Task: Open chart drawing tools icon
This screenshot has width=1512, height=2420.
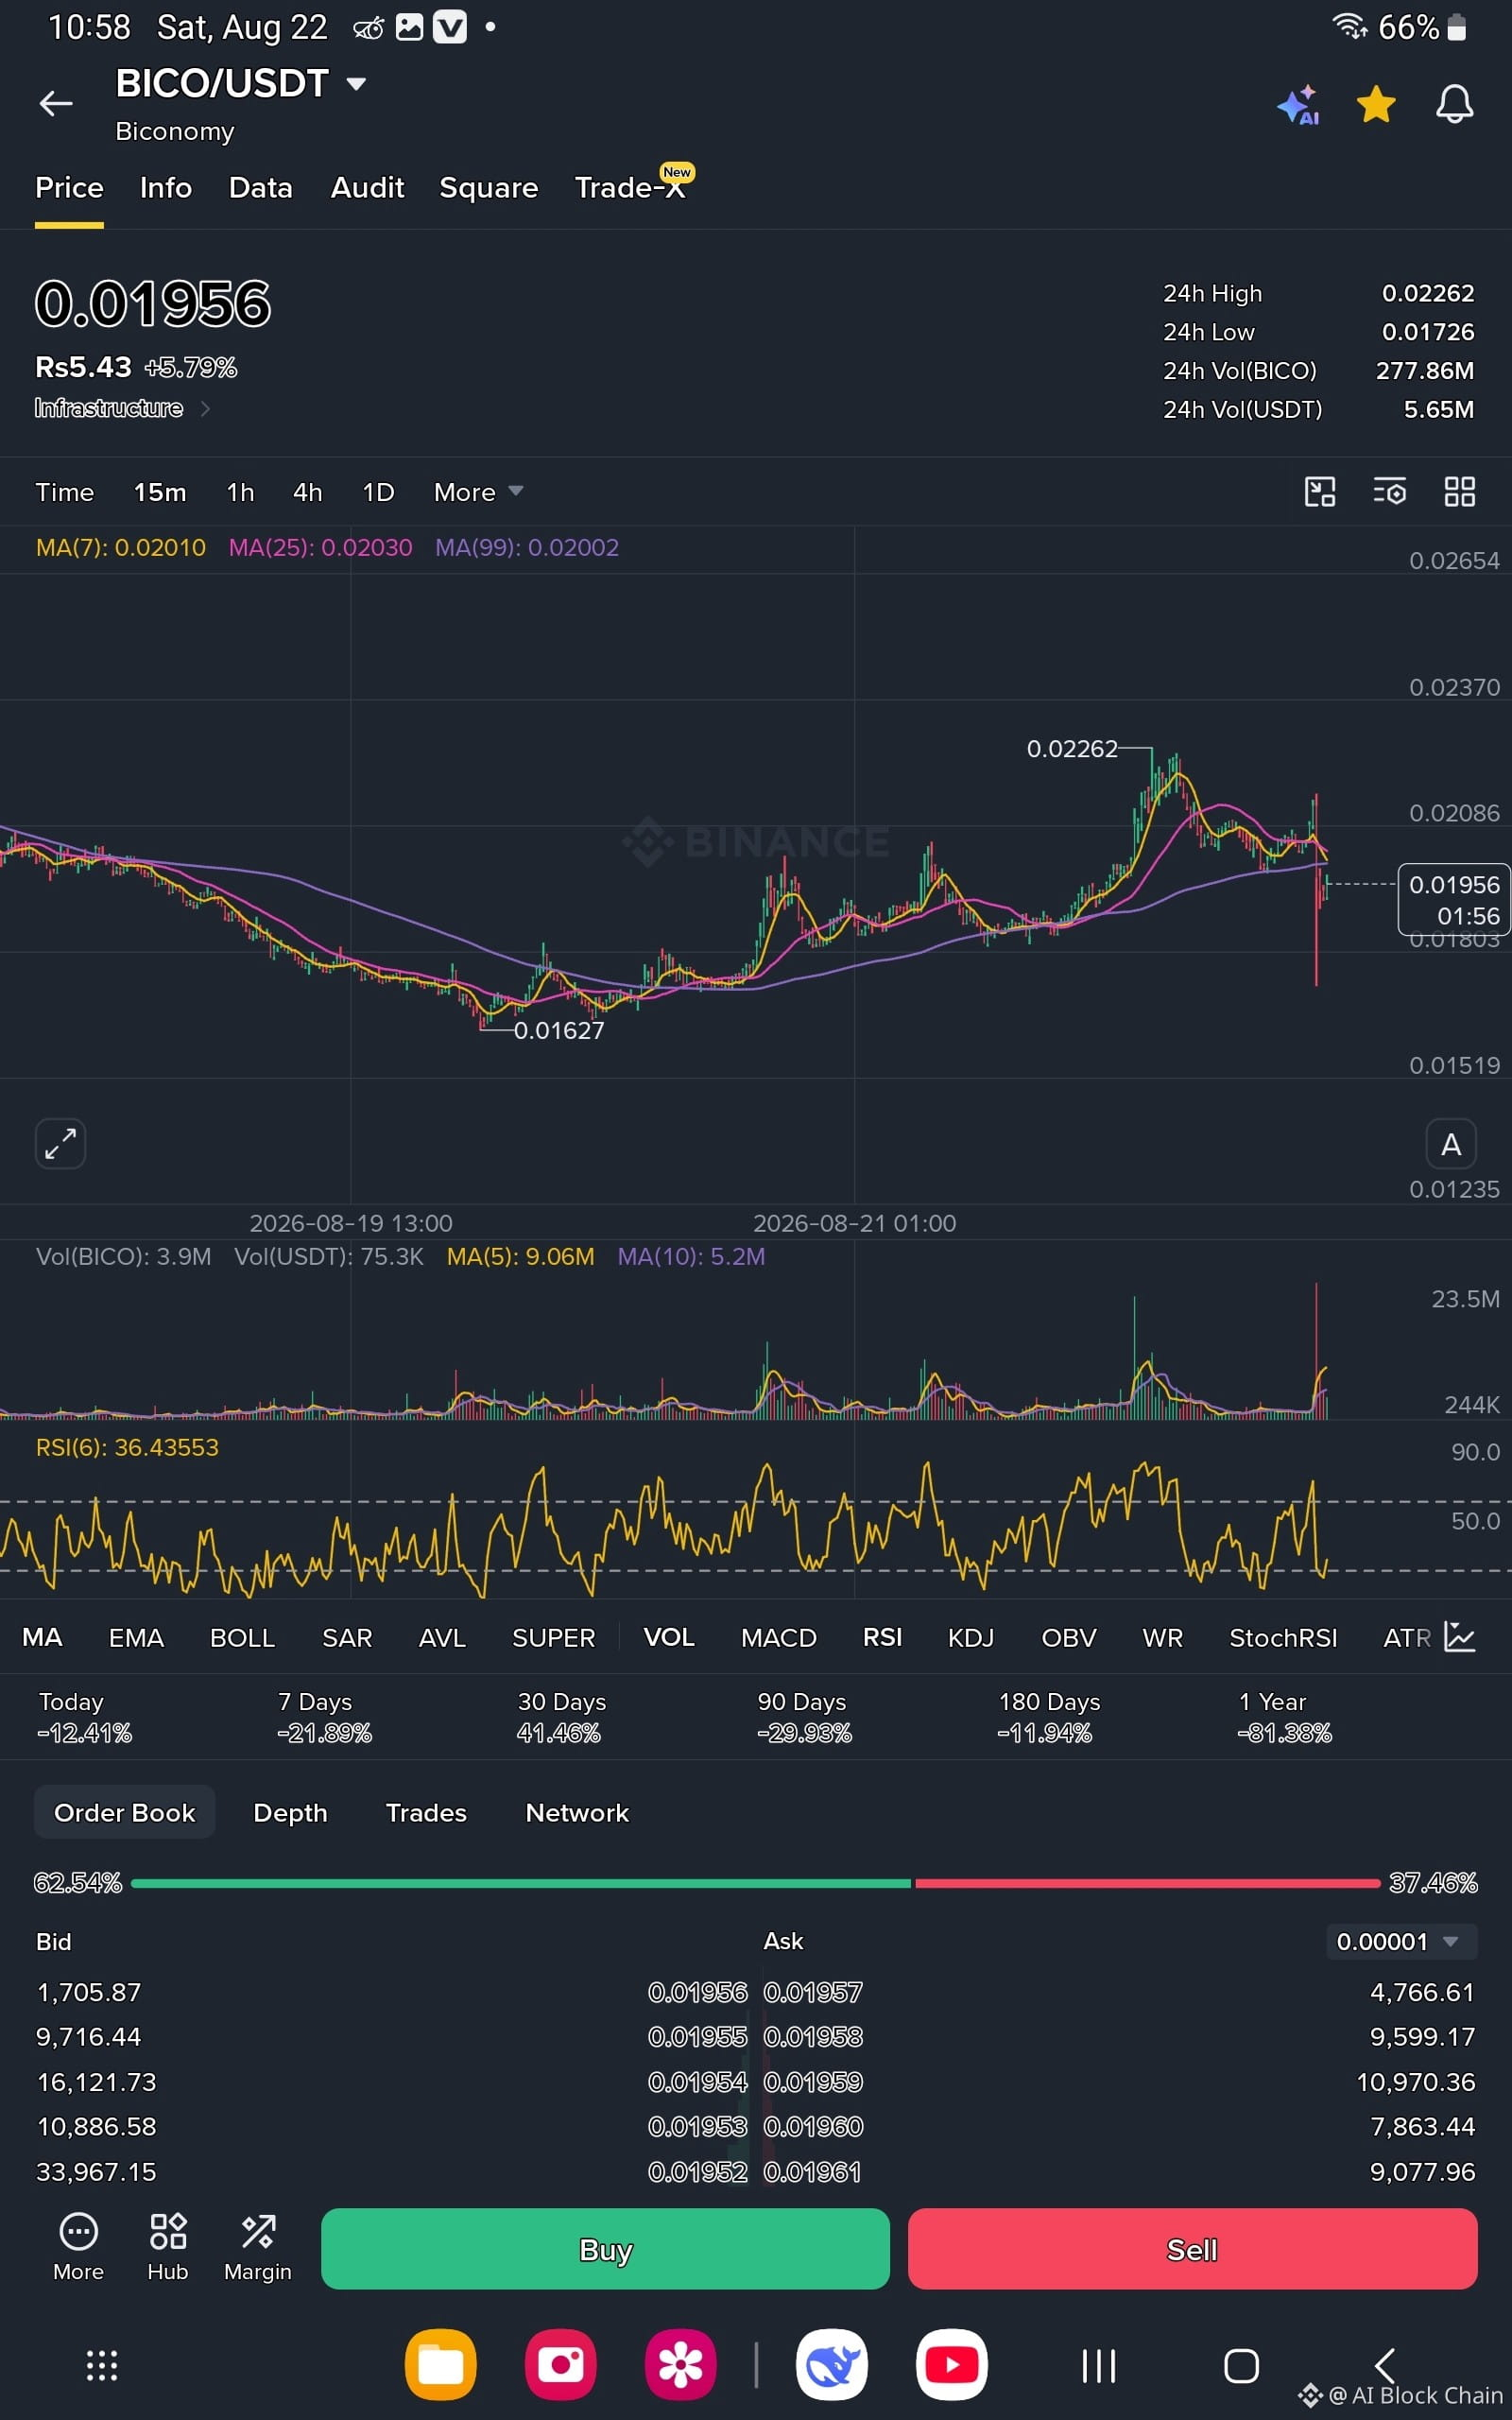Action: pyautogui.click(x=1320, y=491)
